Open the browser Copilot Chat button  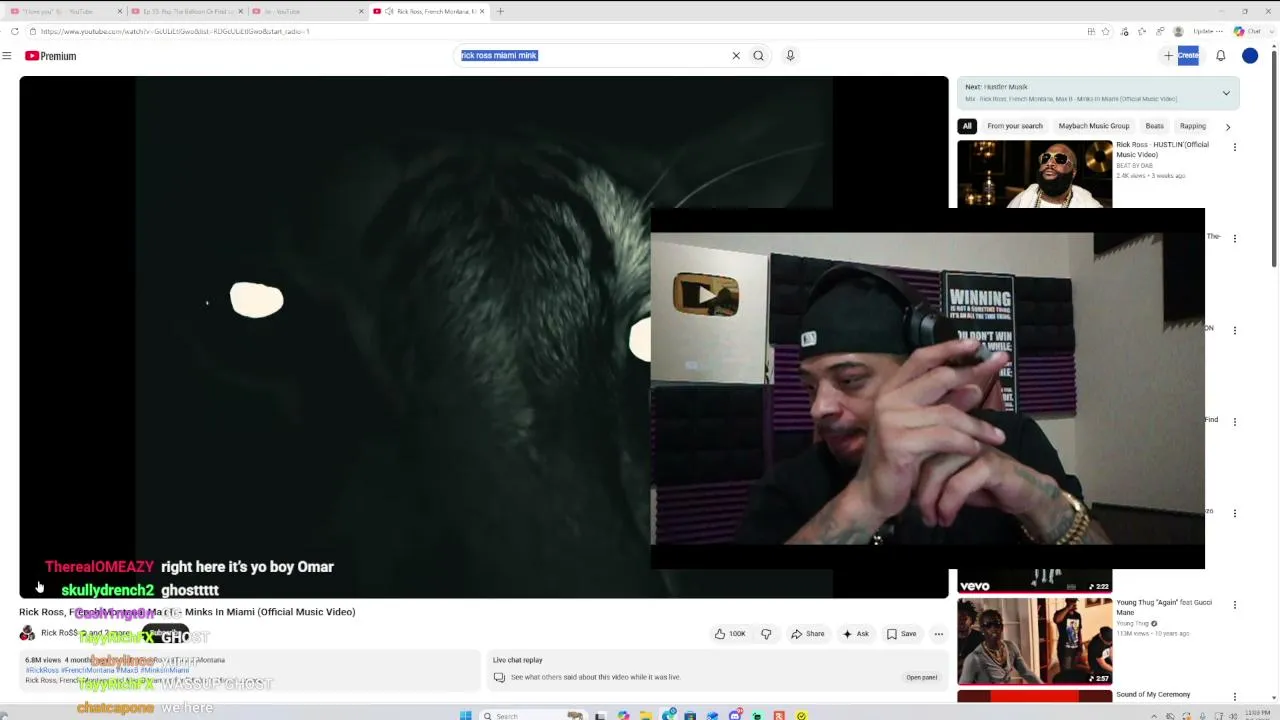[x=1249, y=31]
